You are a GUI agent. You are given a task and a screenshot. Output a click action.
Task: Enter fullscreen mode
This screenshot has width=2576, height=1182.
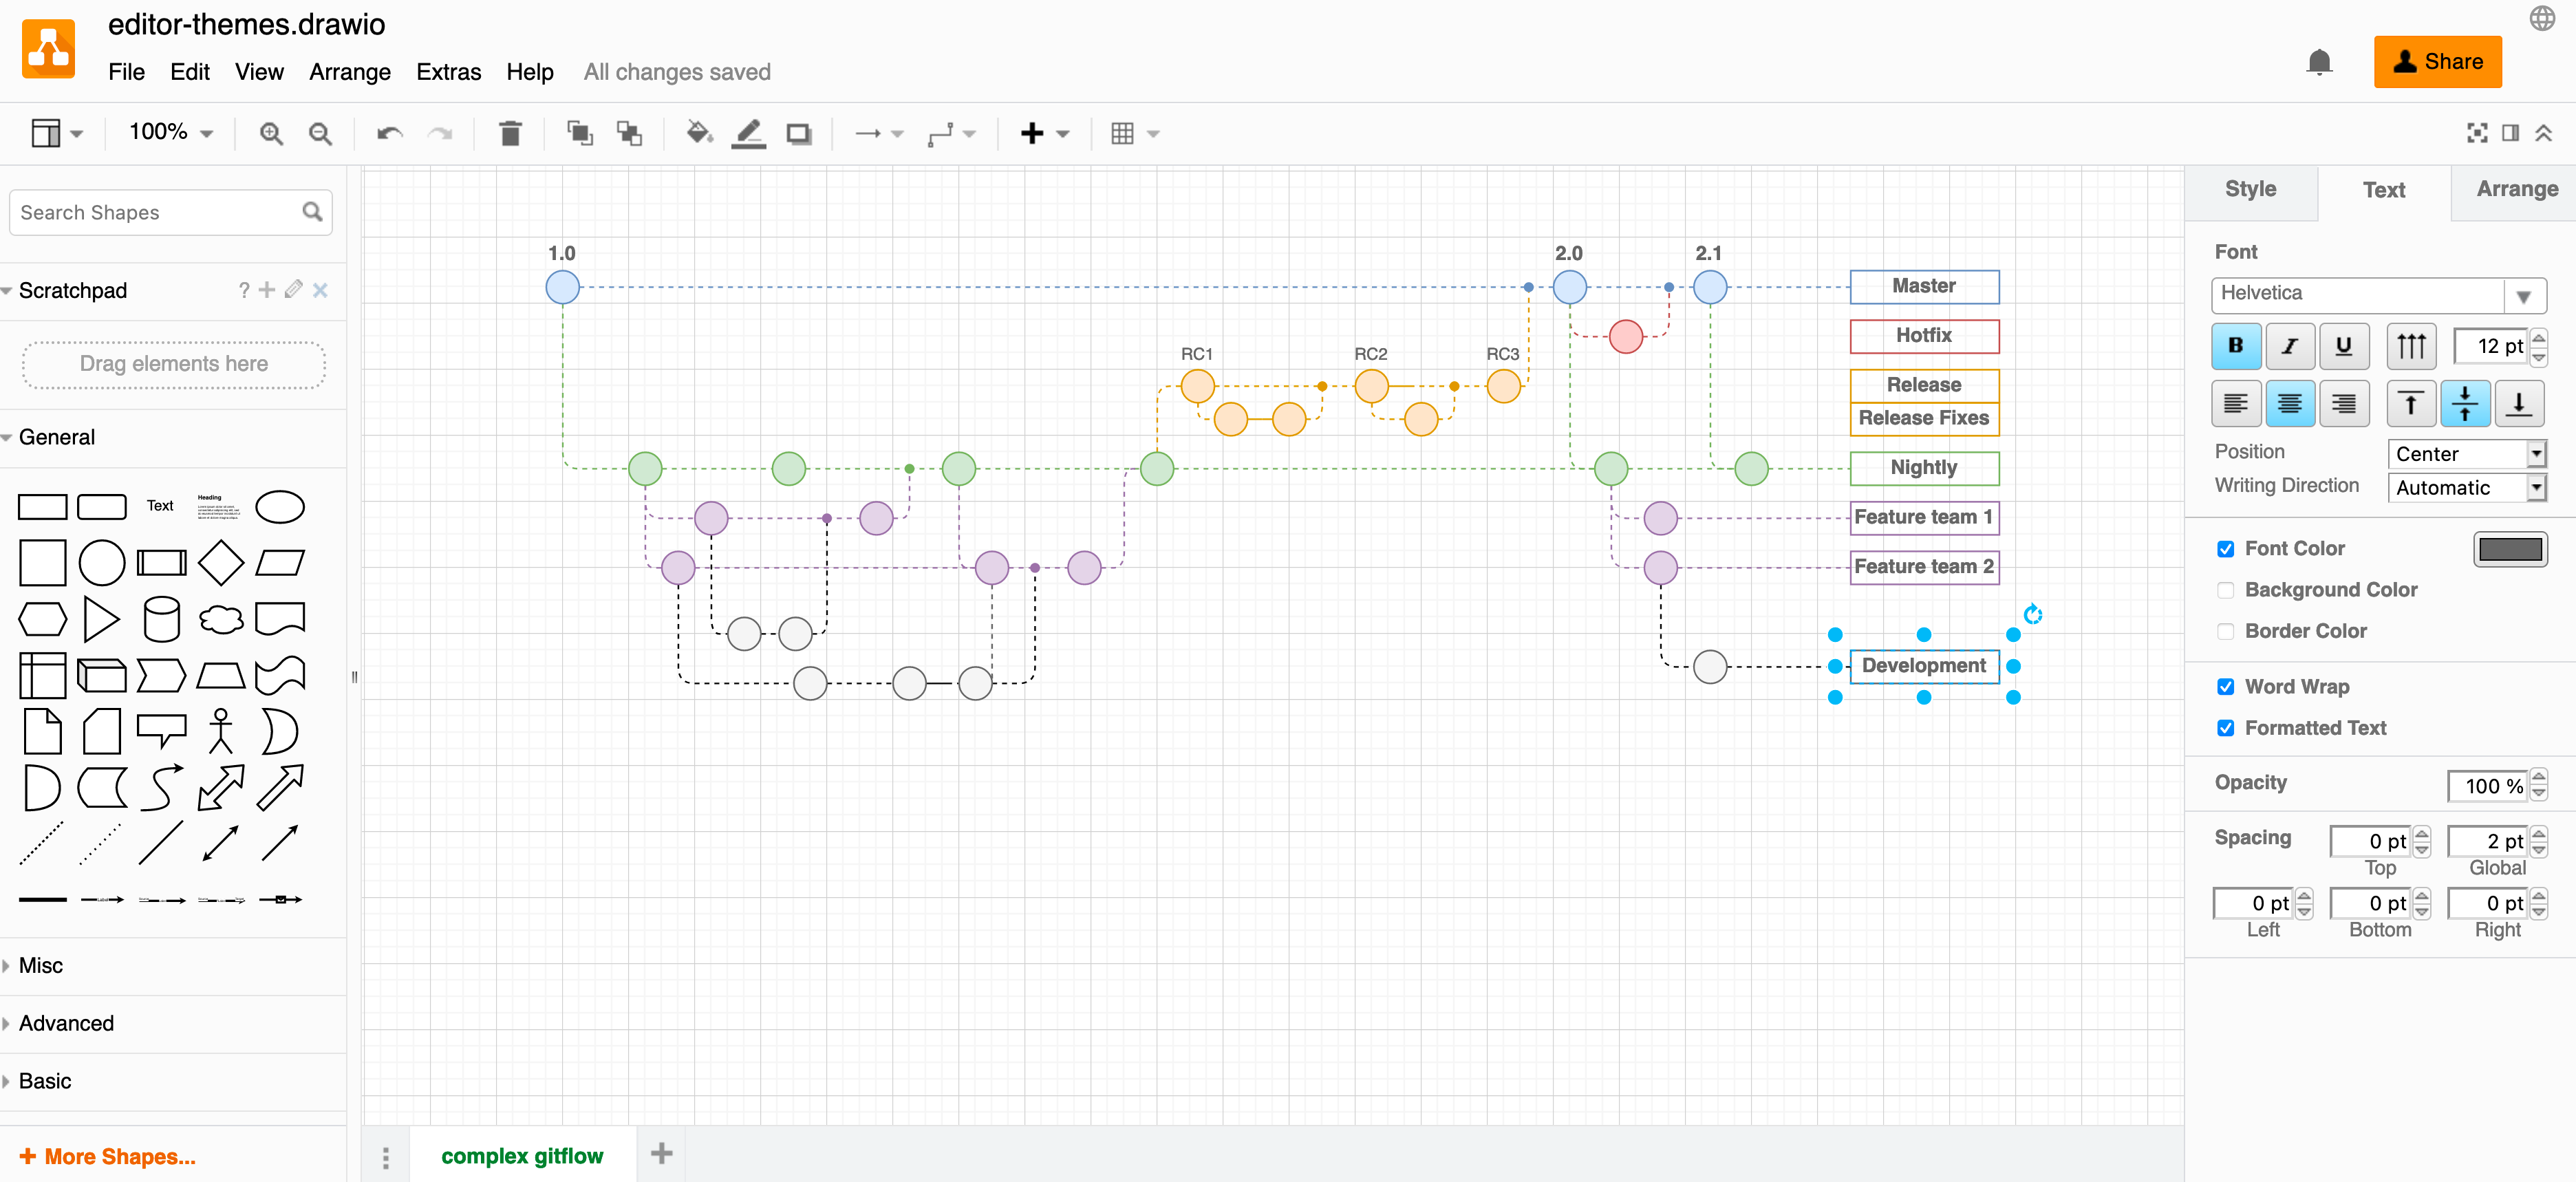pos(2477,133)
